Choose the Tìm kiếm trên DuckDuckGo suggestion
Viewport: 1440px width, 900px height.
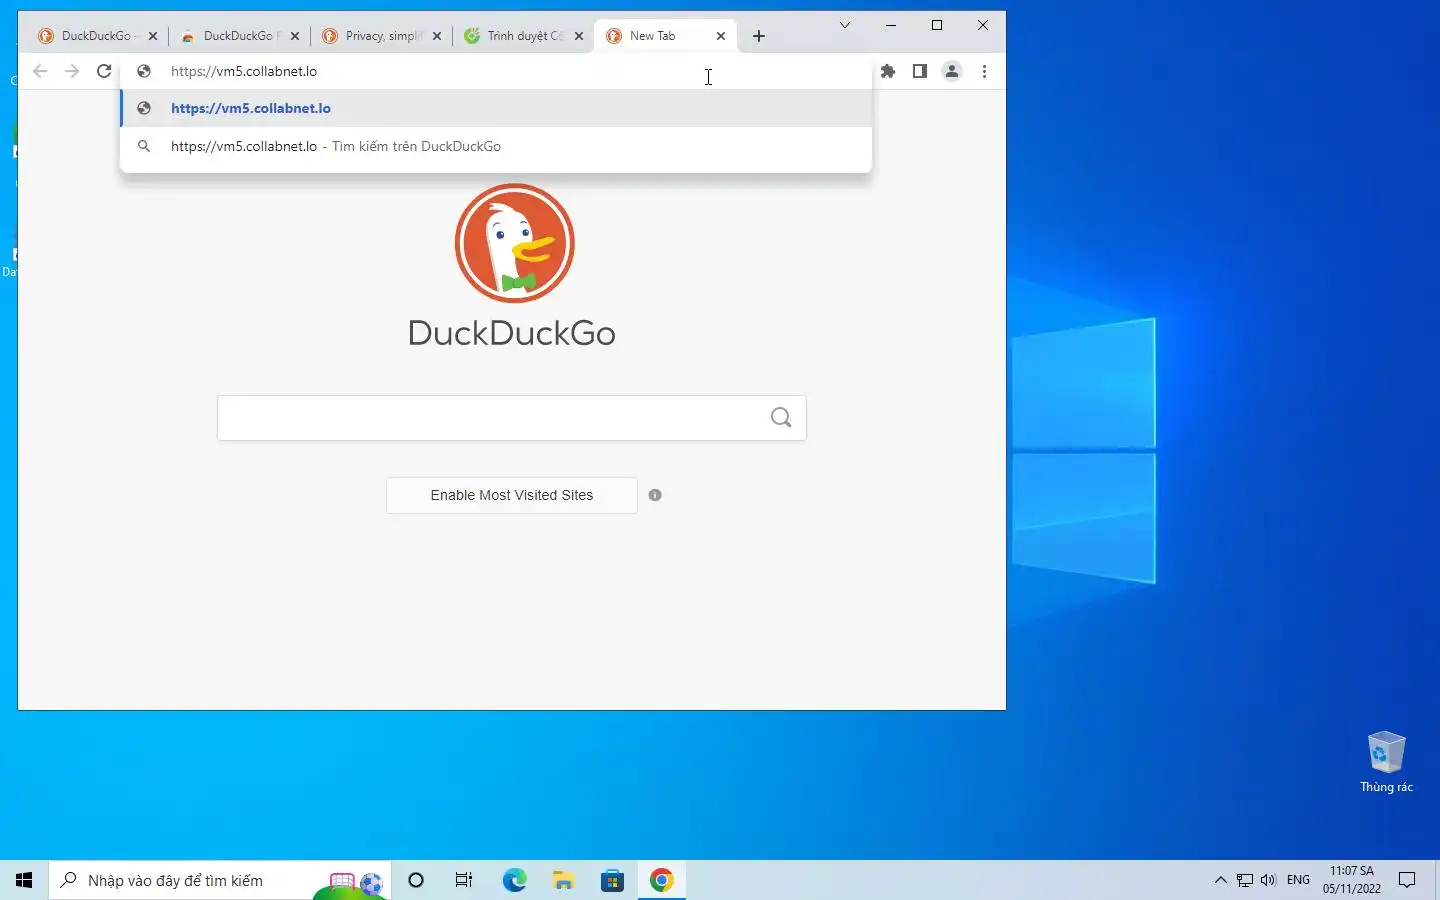496,146
